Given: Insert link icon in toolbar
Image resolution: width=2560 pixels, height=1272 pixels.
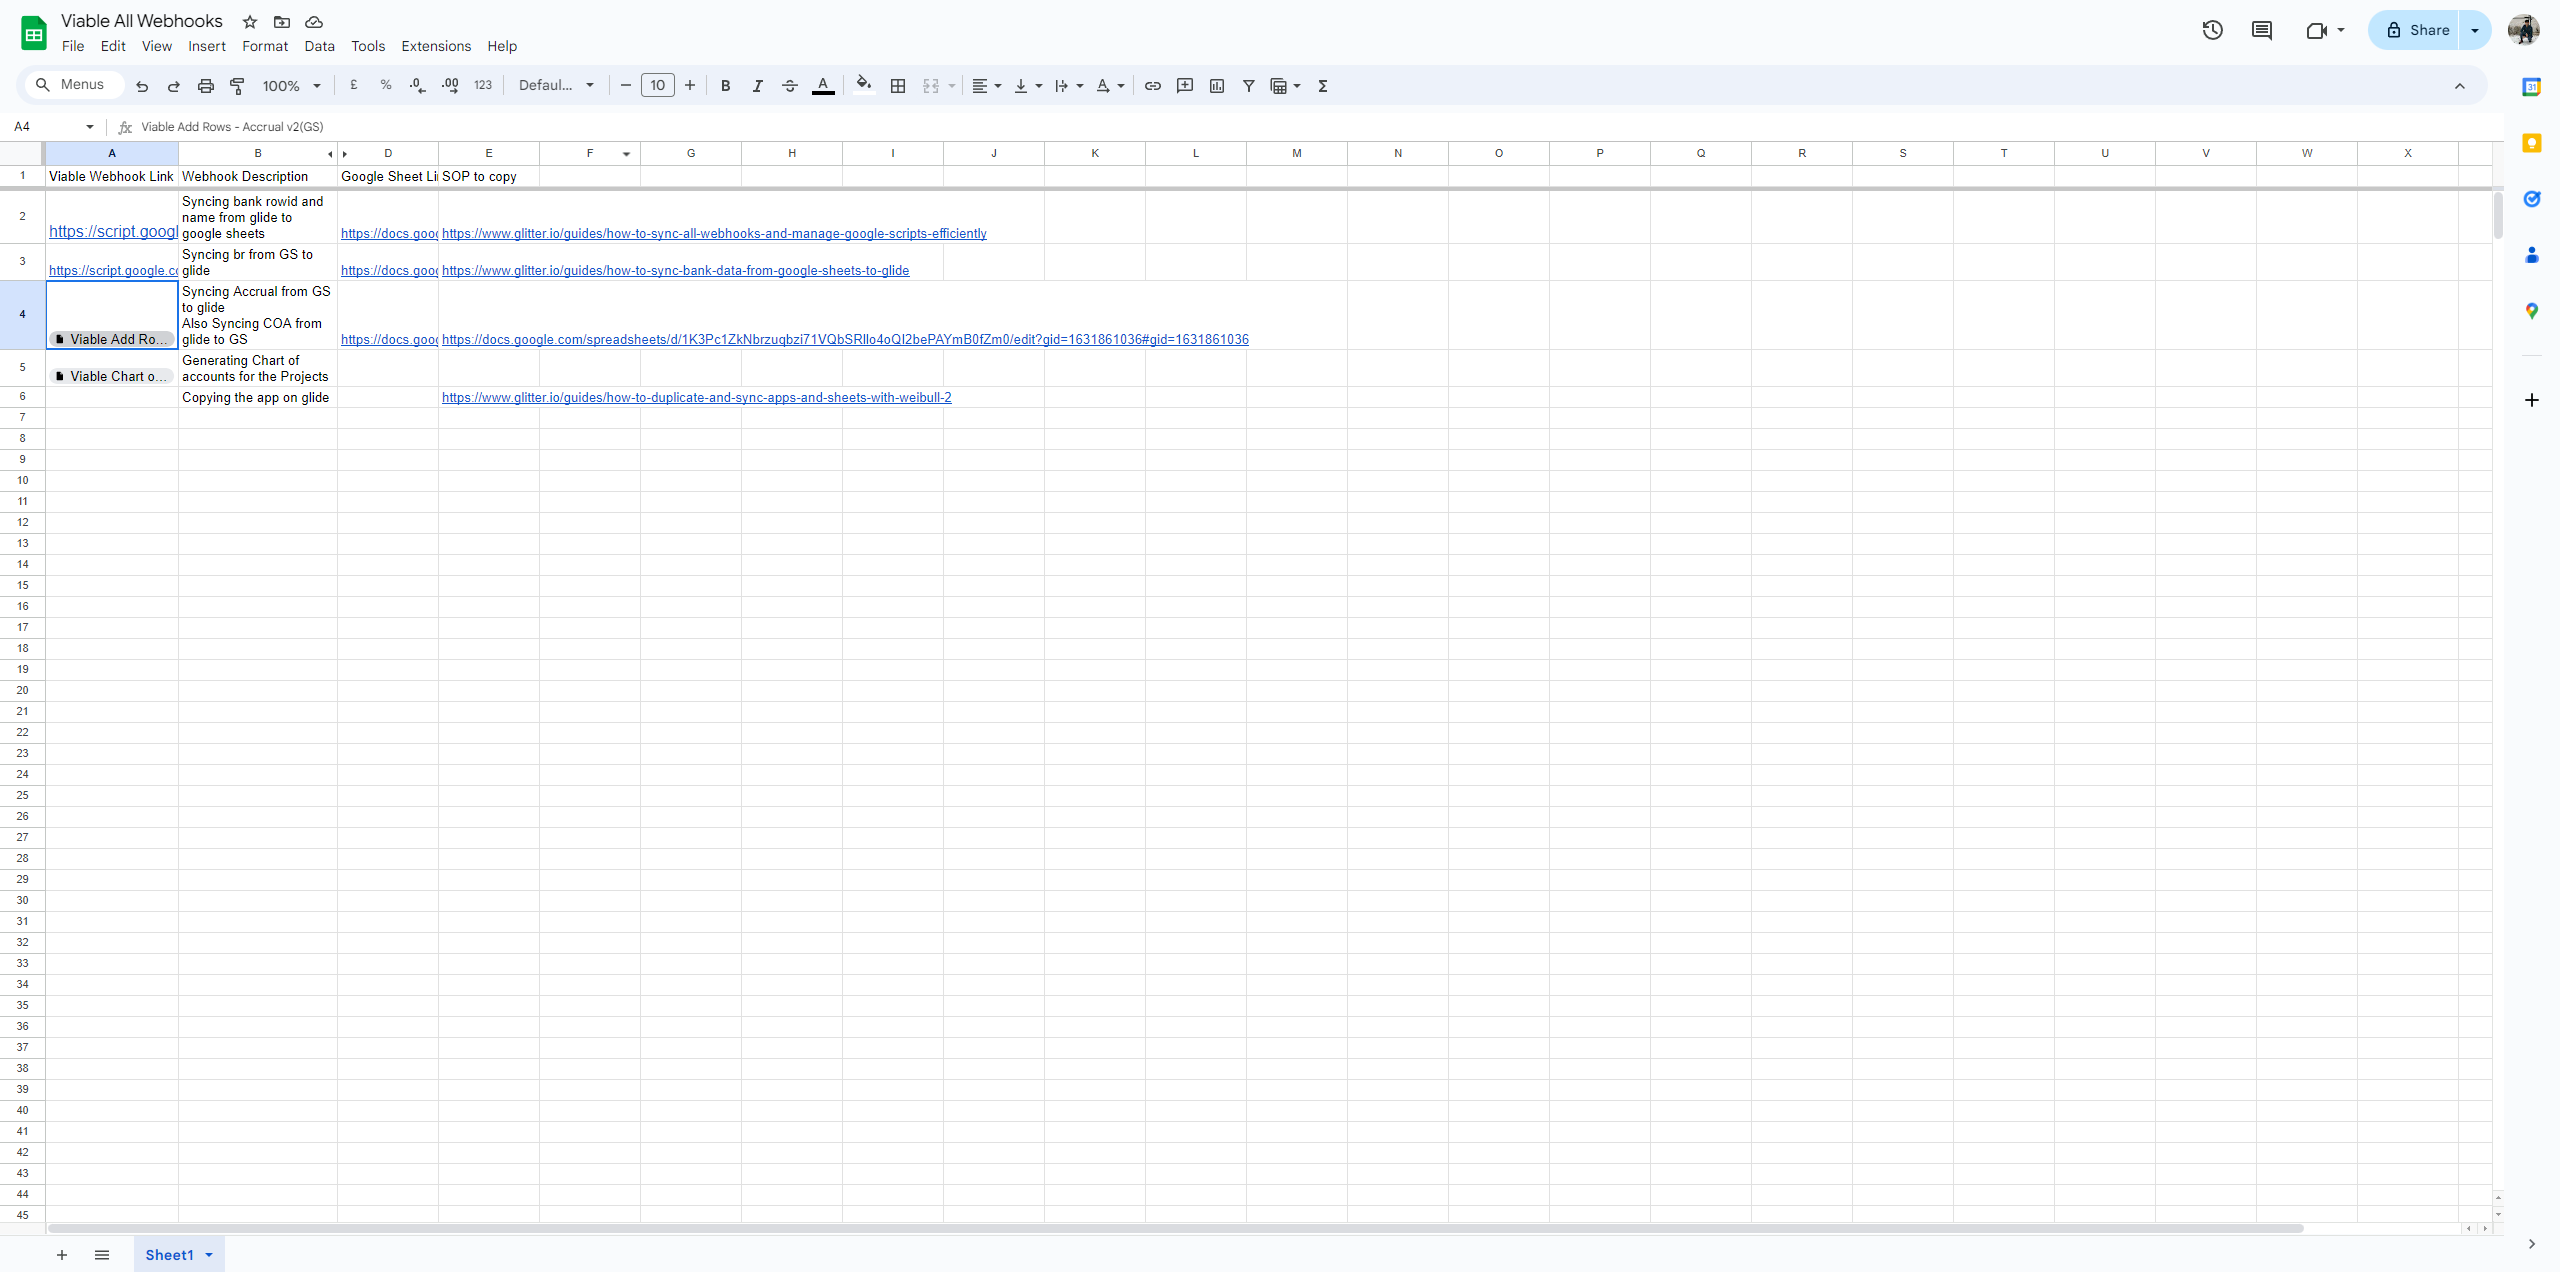Looking at the screenshot, I should (1153, 86).
